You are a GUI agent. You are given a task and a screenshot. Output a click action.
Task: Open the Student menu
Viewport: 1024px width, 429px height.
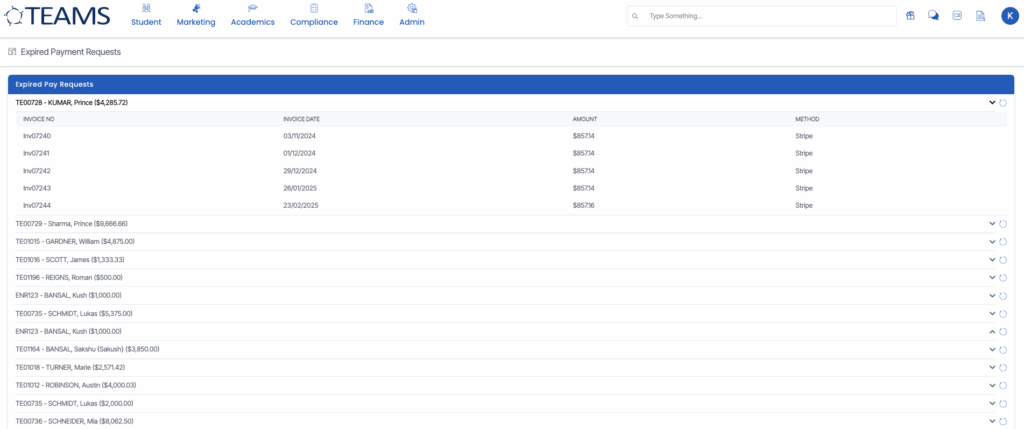point(146,15)
